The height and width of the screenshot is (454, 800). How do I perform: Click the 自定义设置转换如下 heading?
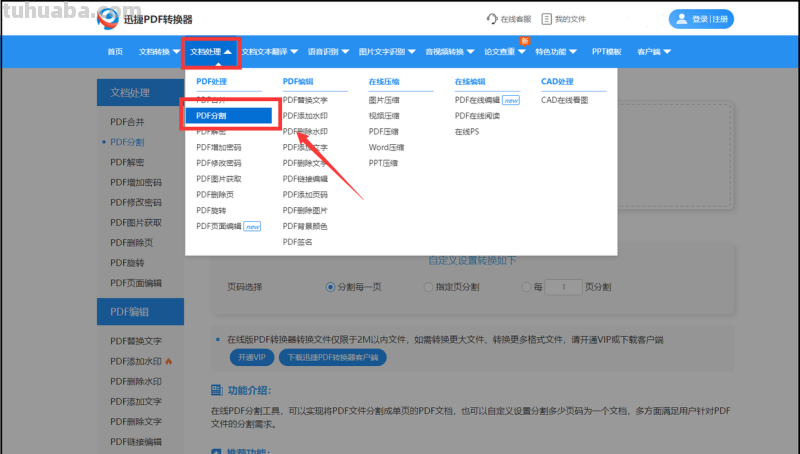tap(472, 261)
